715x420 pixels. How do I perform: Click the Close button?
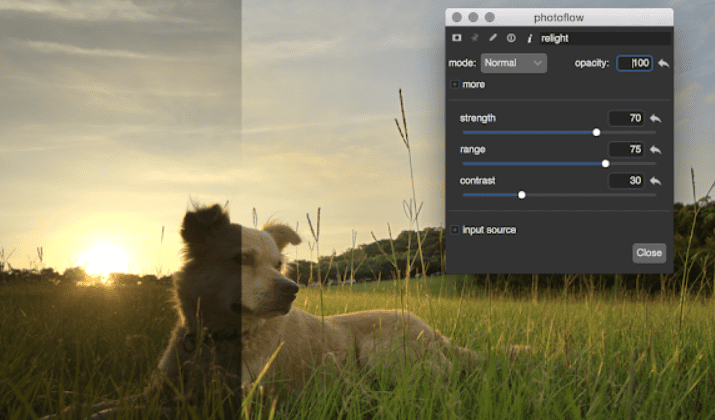tap(649, 253)
